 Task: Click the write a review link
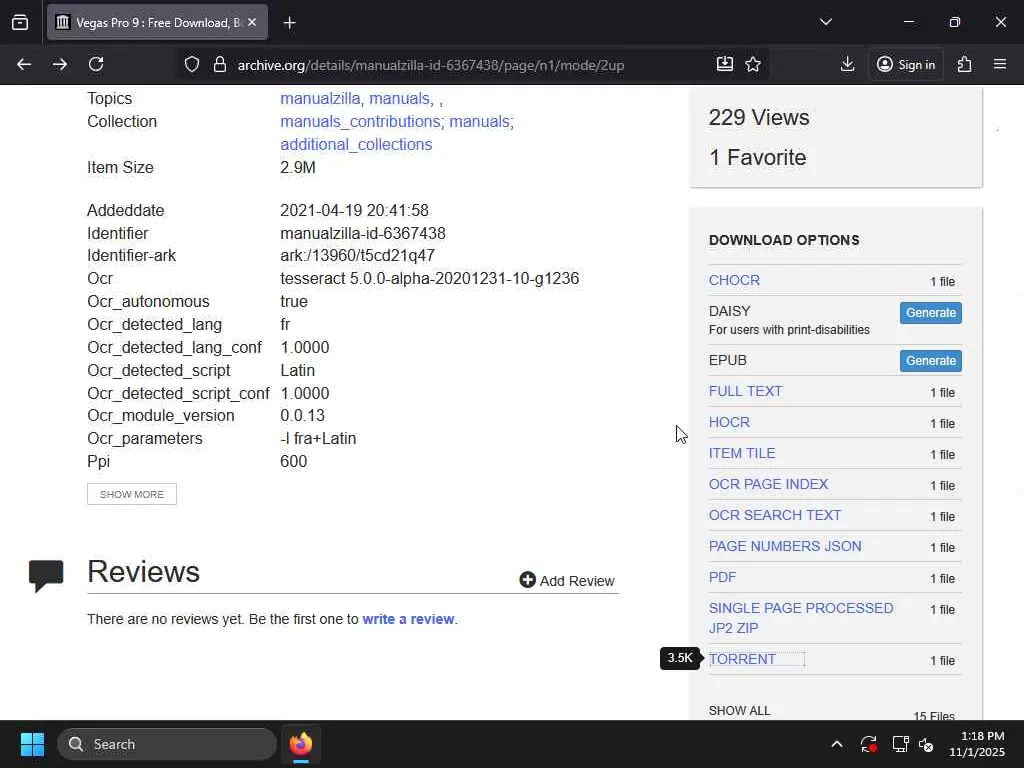tap(408, 619)
